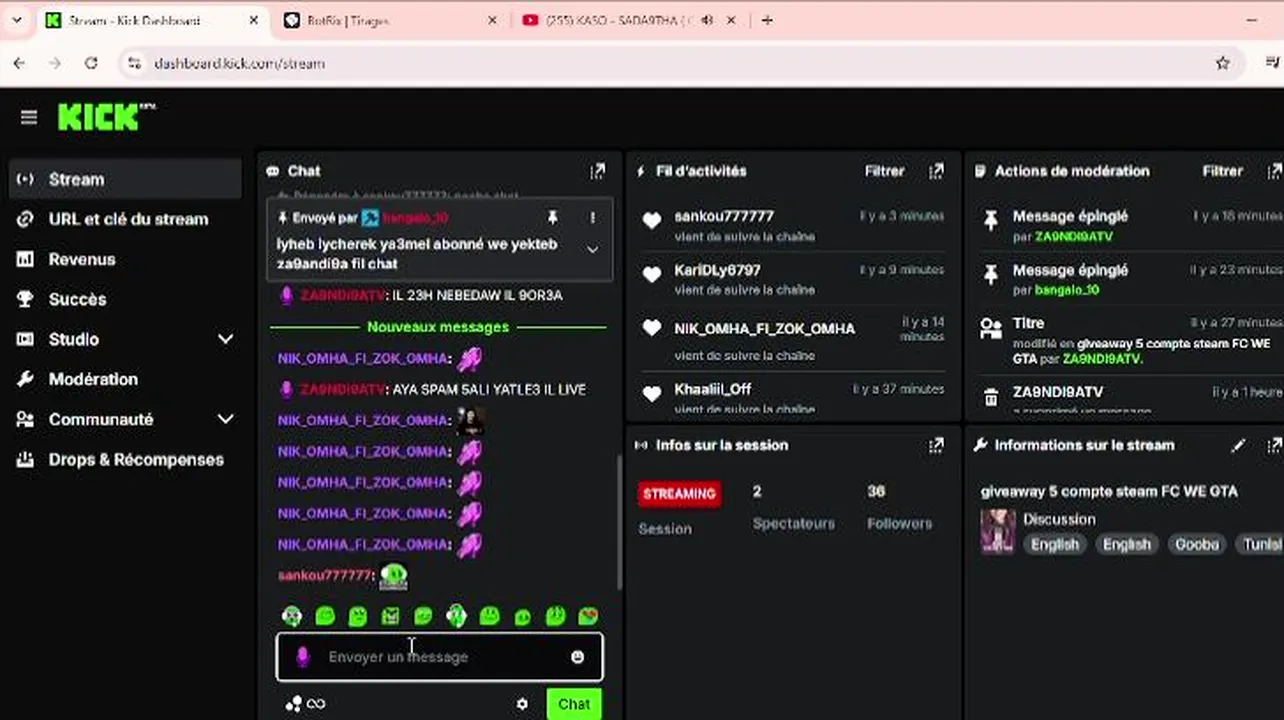Click the red STREAMING badge
1284x720 pixels.
pyautogui.click(x=679, y=493)
